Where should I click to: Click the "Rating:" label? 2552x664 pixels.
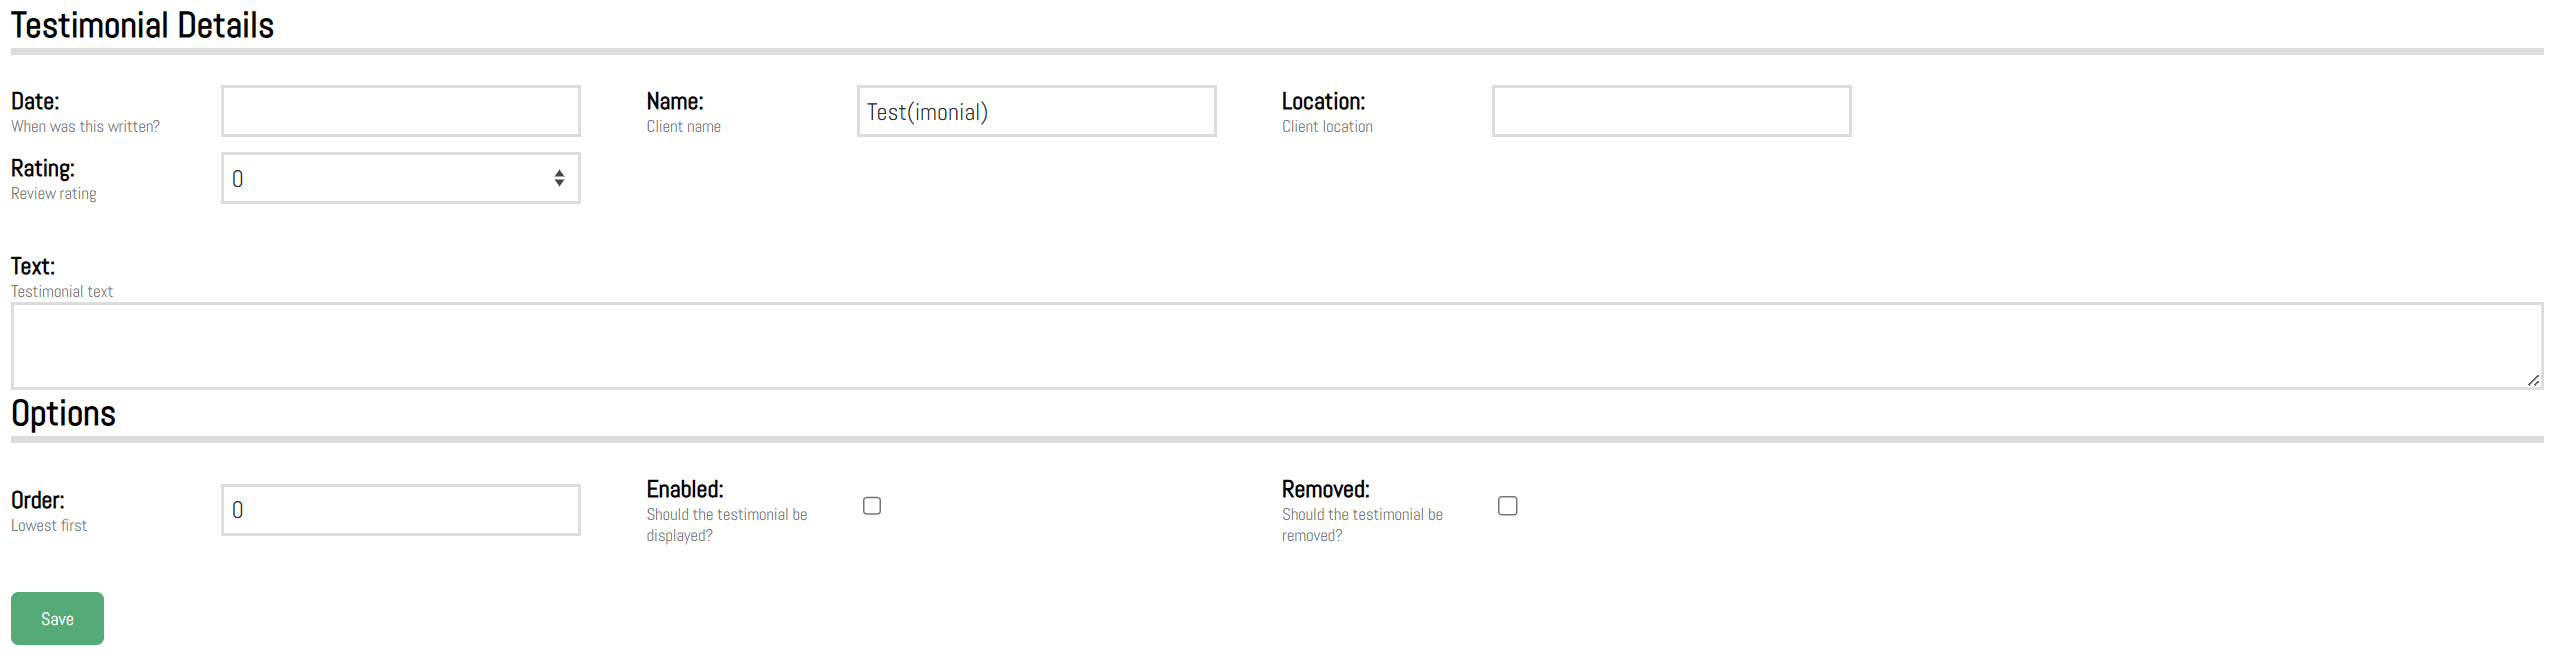pyautogui.click(x=43, y=168)
